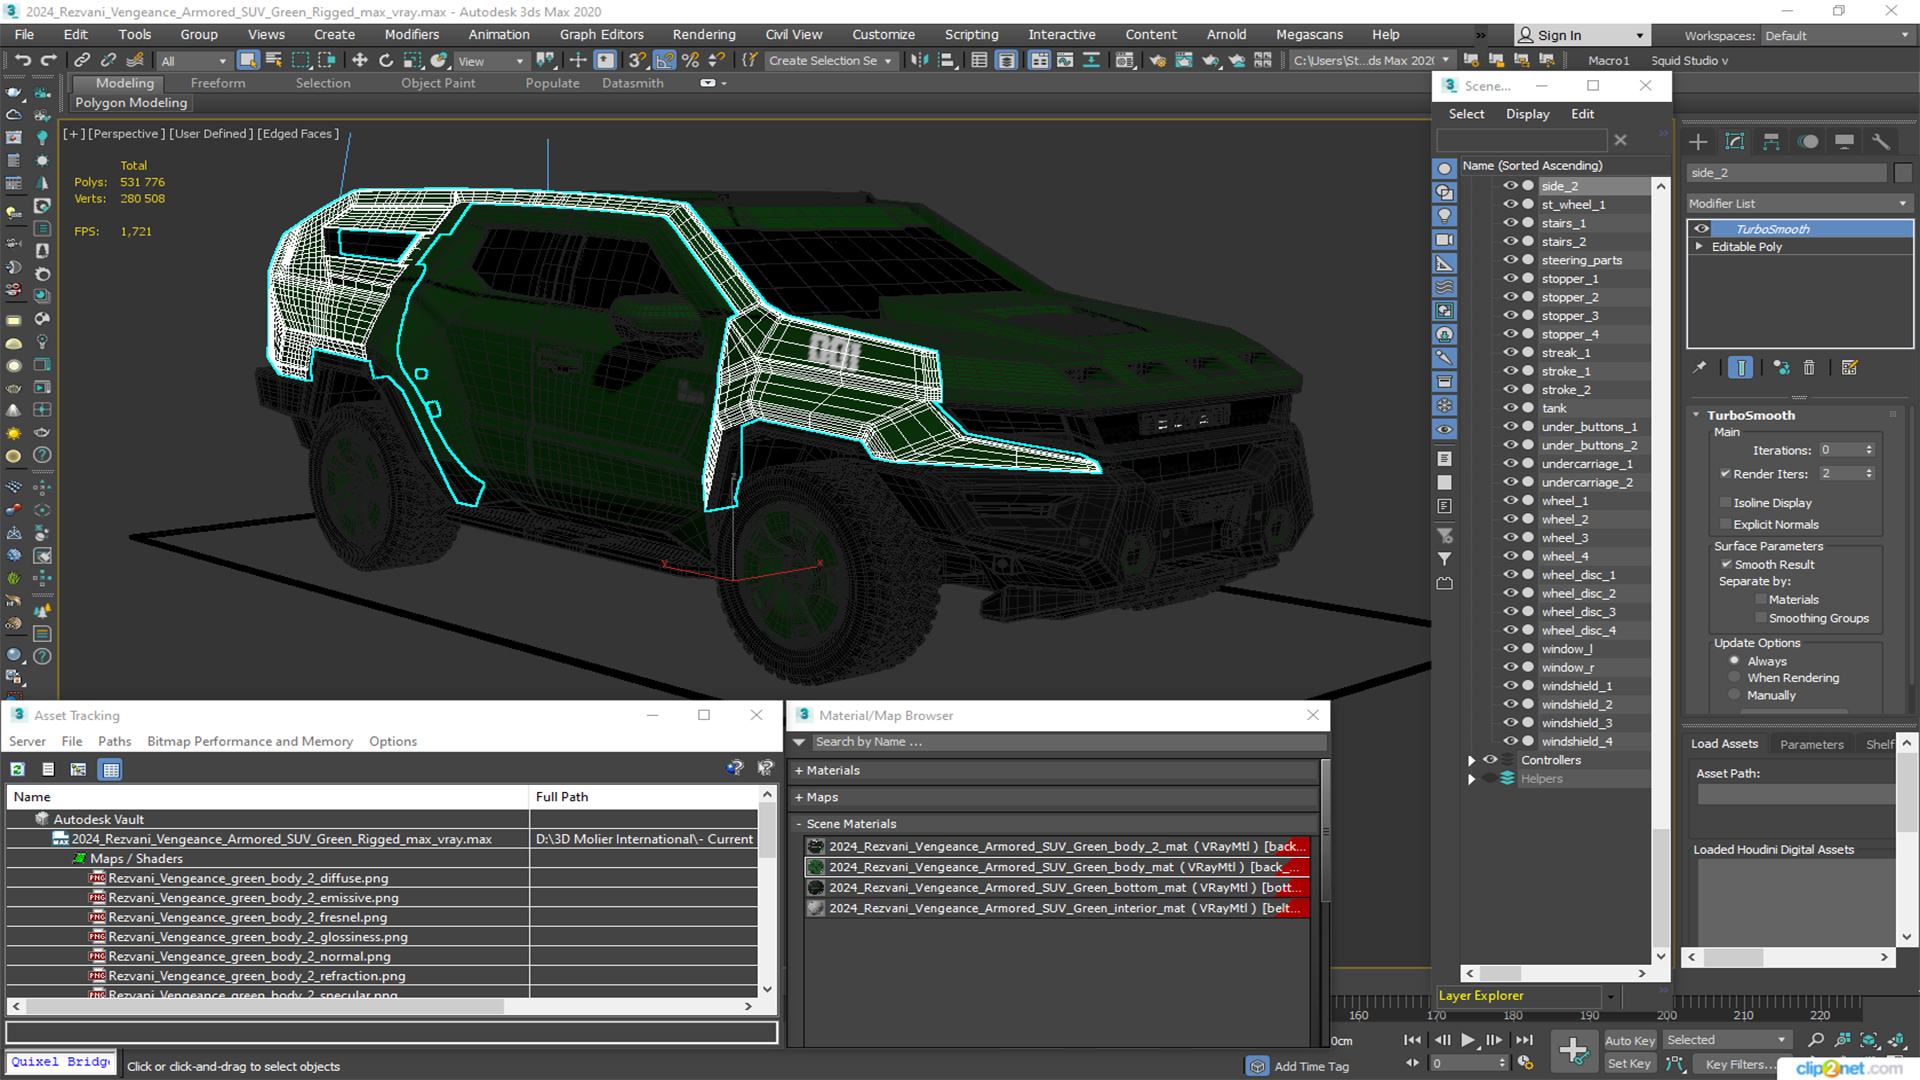1920x1080 pixels.
Task: Open the All selection filter dropdown
Action: click(194, 61)
